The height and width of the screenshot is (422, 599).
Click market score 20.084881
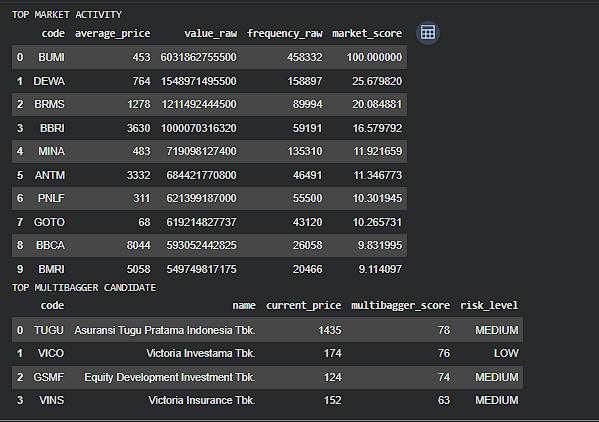pyautogui.click(x=377, y=104)
